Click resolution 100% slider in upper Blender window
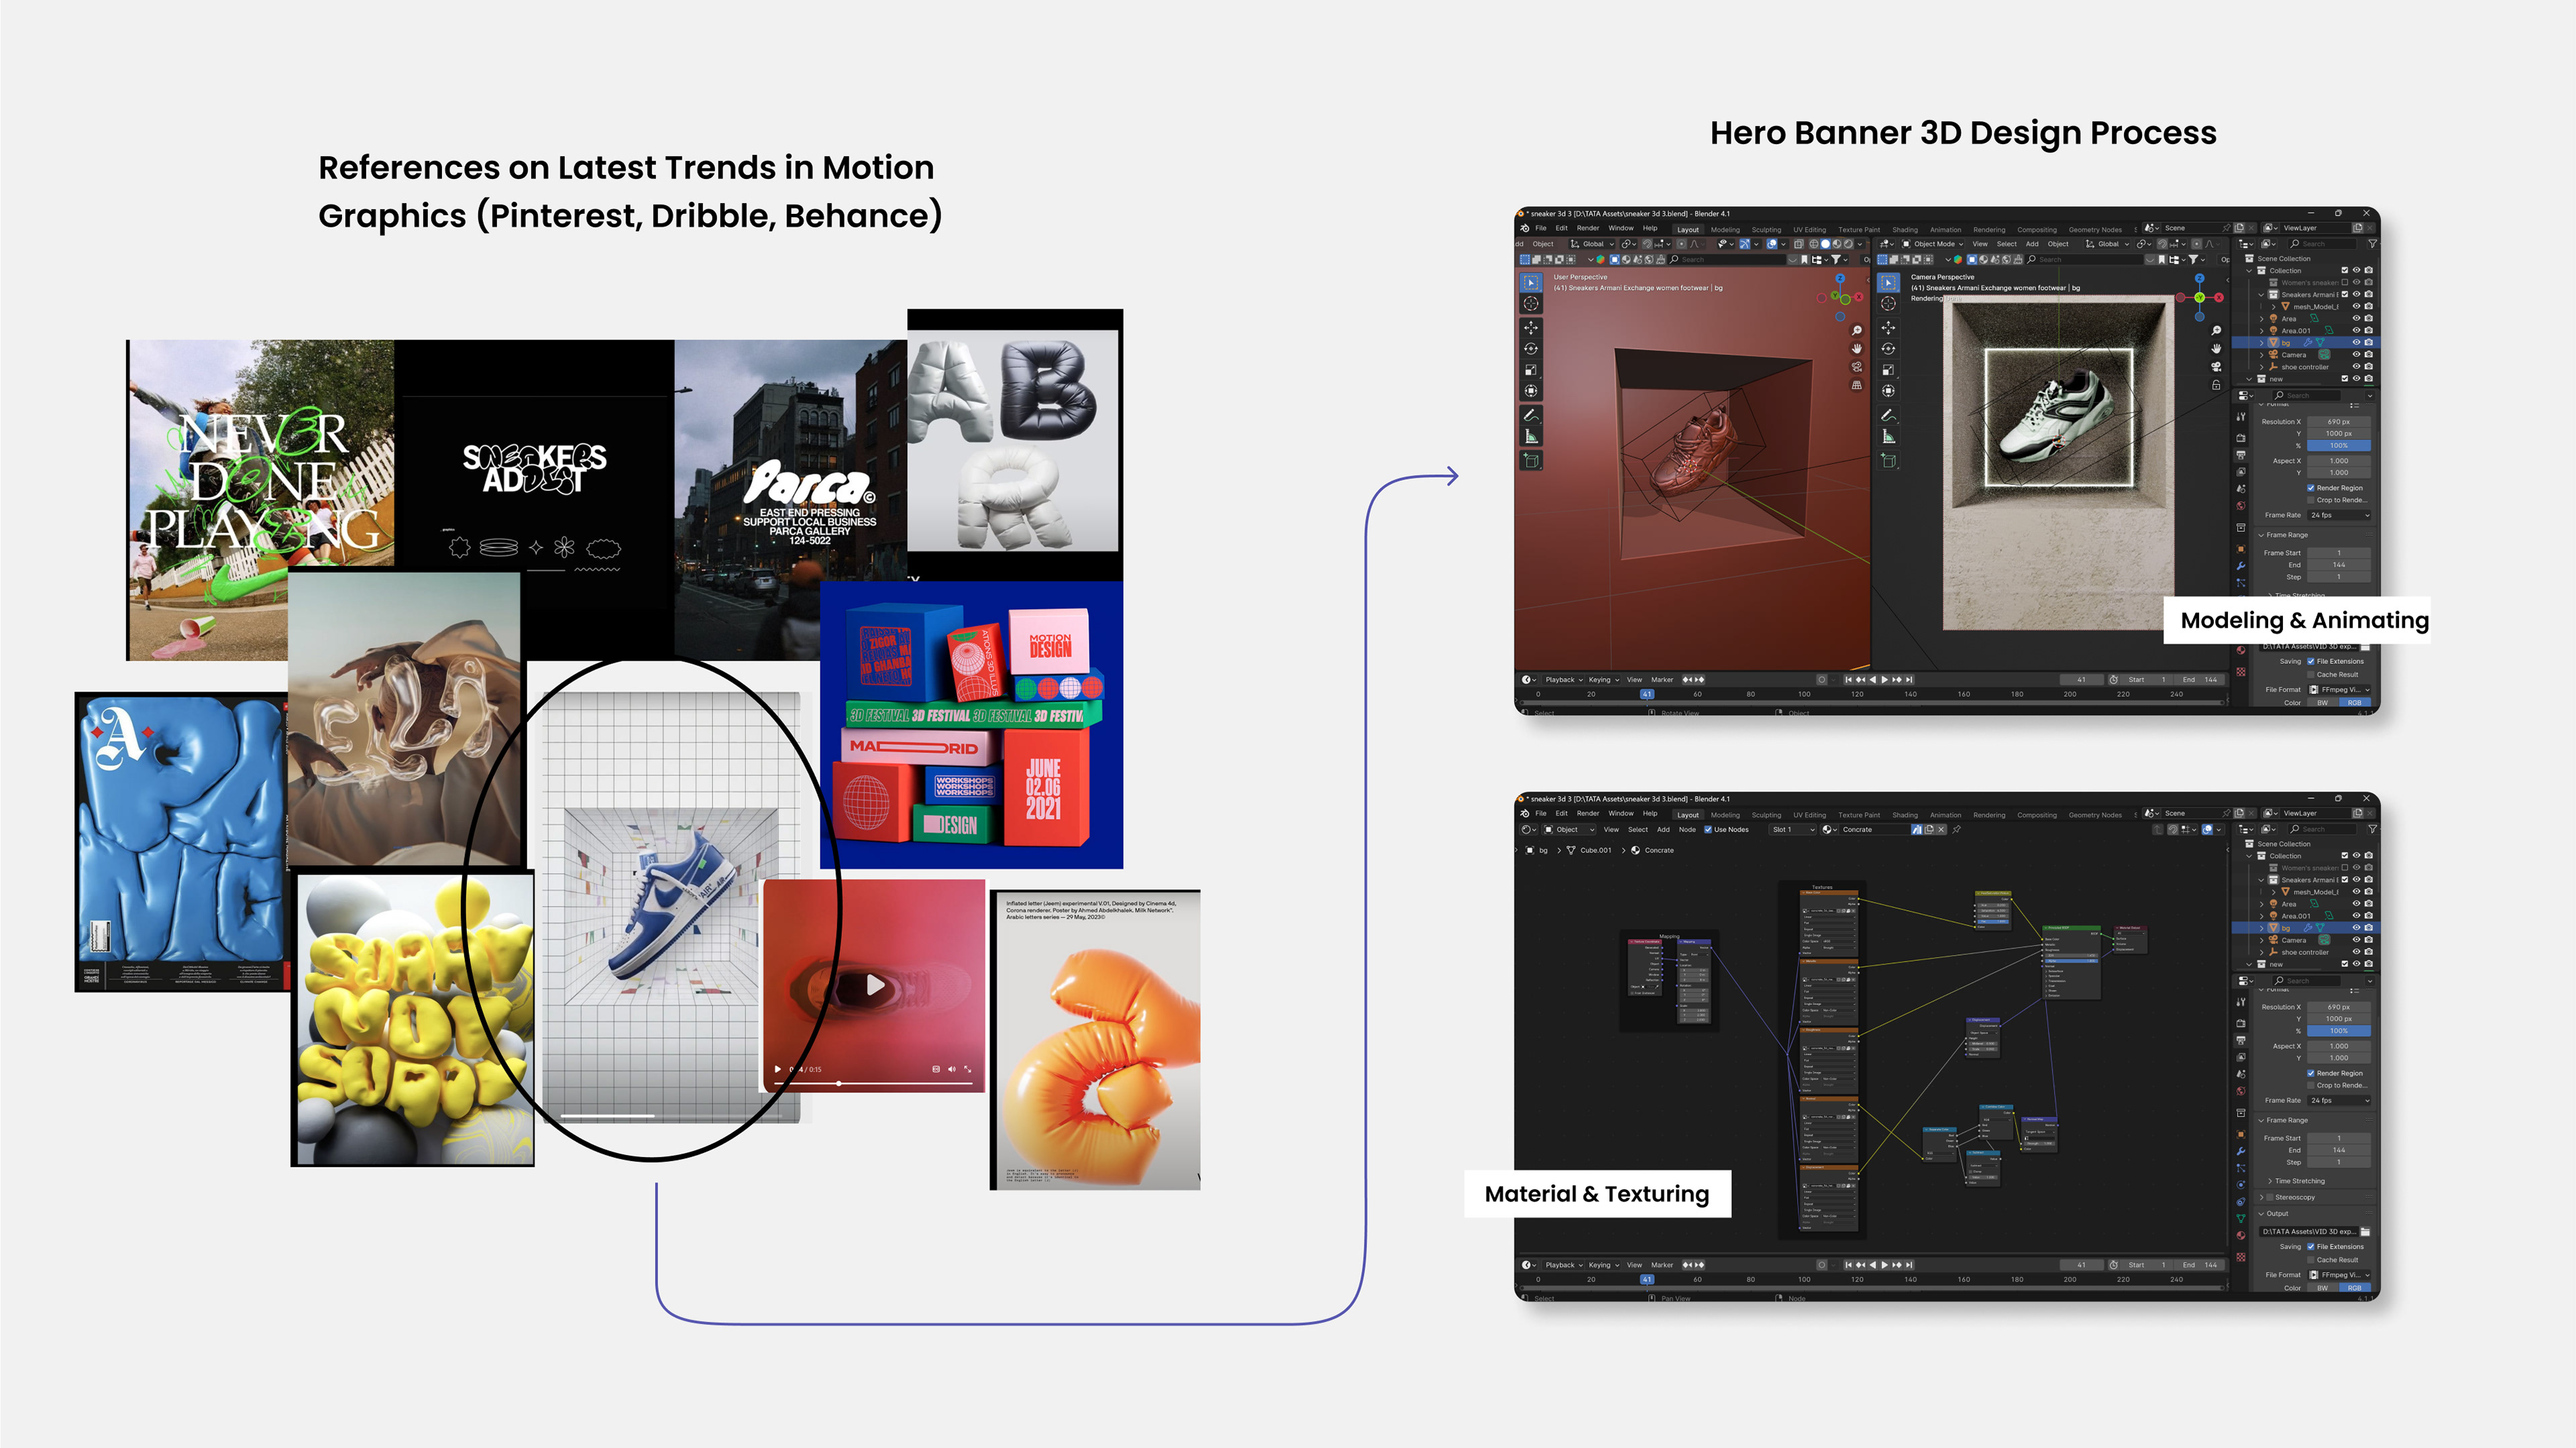Screen dimensions: 2576x1448 (2338, 445)
